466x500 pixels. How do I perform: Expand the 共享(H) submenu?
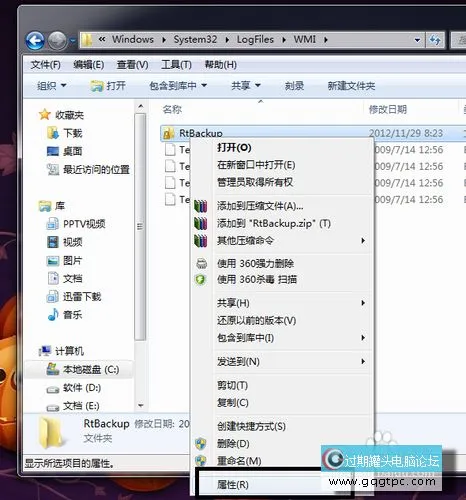283,303
